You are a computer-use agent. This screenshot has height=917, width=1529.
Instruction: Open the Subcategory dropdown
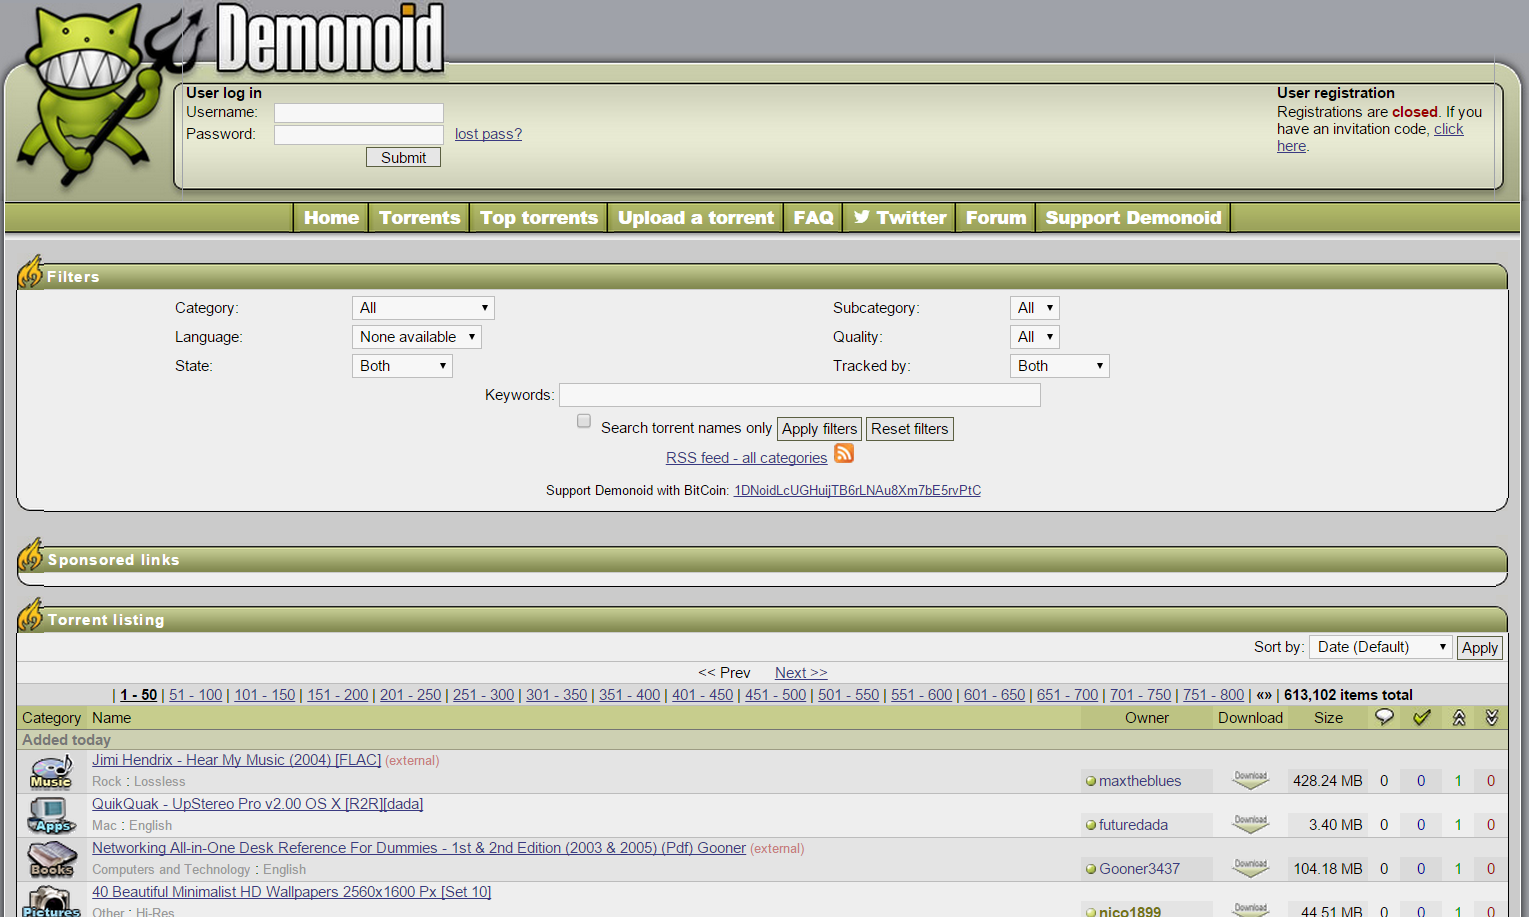coord(1034,308)
